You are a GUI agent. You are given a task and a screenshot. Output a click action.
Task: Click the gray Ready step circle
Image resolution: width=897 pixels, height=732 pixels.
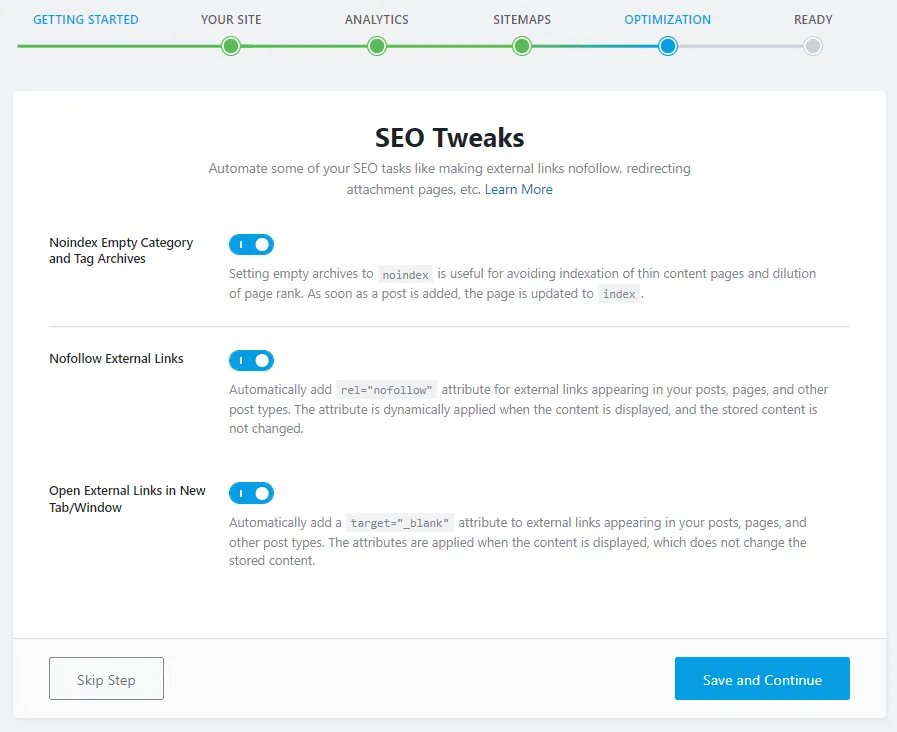coord(813,46)
